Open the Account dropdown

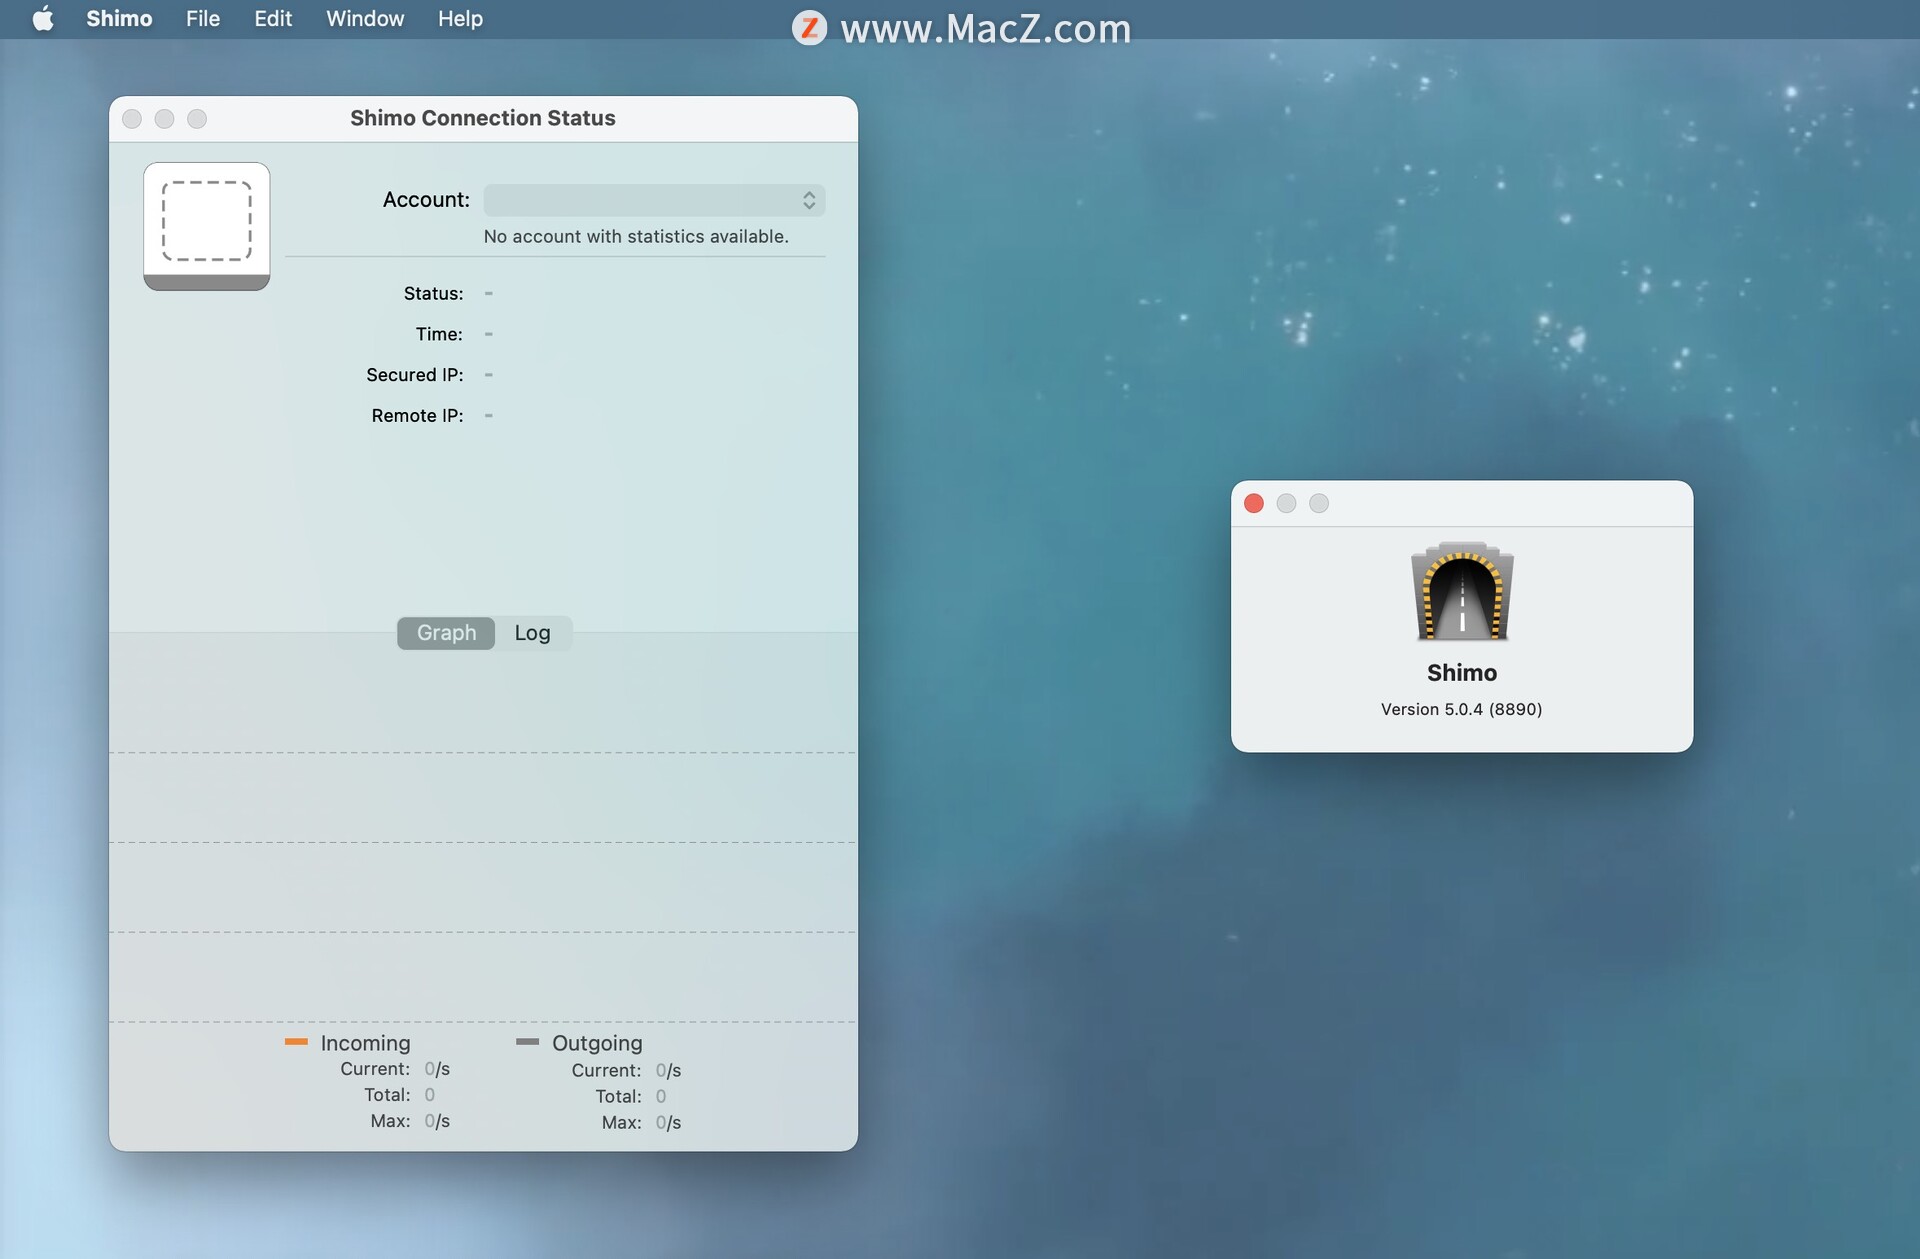tap(654, 200)
